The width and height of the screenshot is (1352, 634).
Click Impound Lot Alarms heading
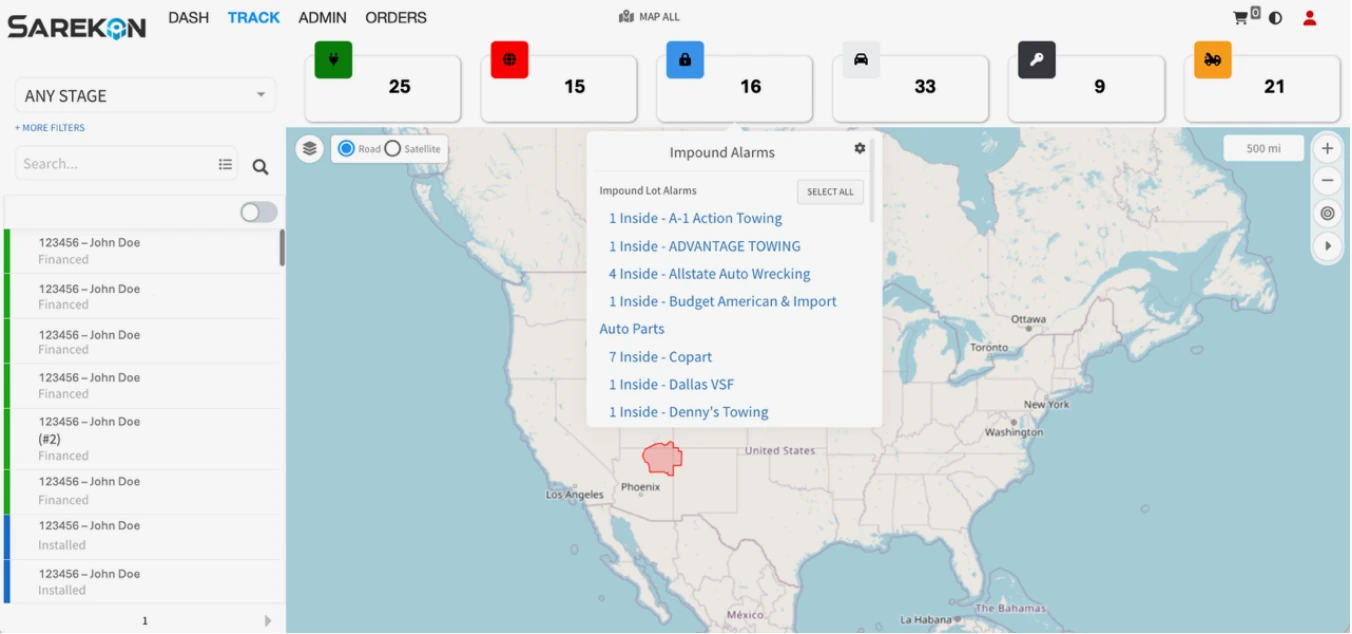tap(648, 191)
